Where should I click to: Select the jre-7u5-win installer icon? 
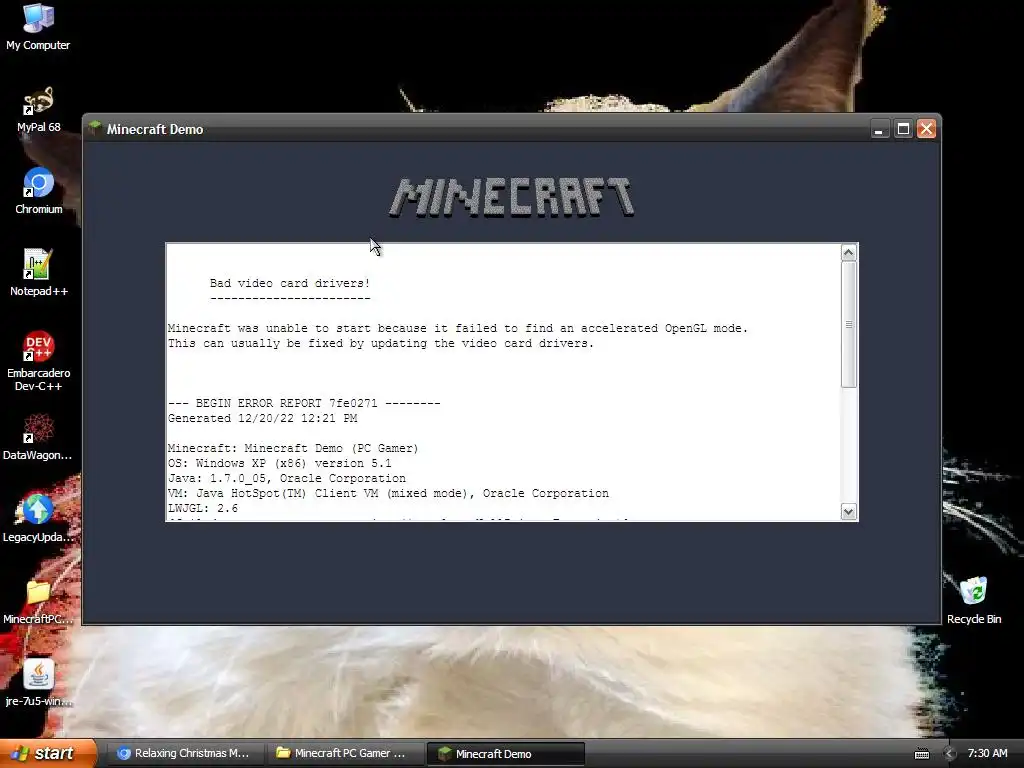pyautogui.click(x=38, y=683)
